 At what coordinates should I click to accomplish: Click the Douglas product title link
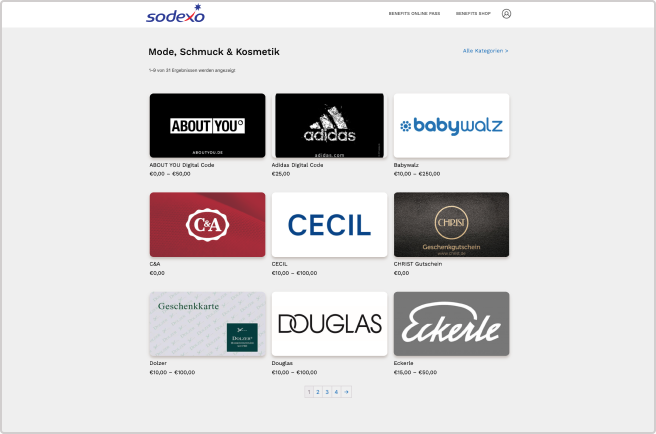282,363
